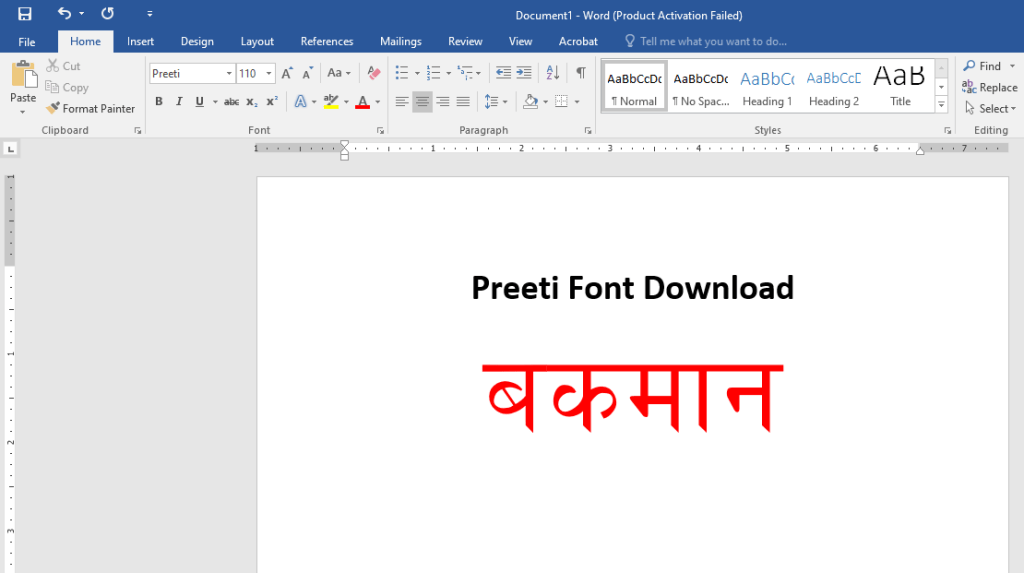Click the Multilevel List icon
The height and width of the screenshot is (573, 1024).
pyautogui.click(x=465, y=73)
